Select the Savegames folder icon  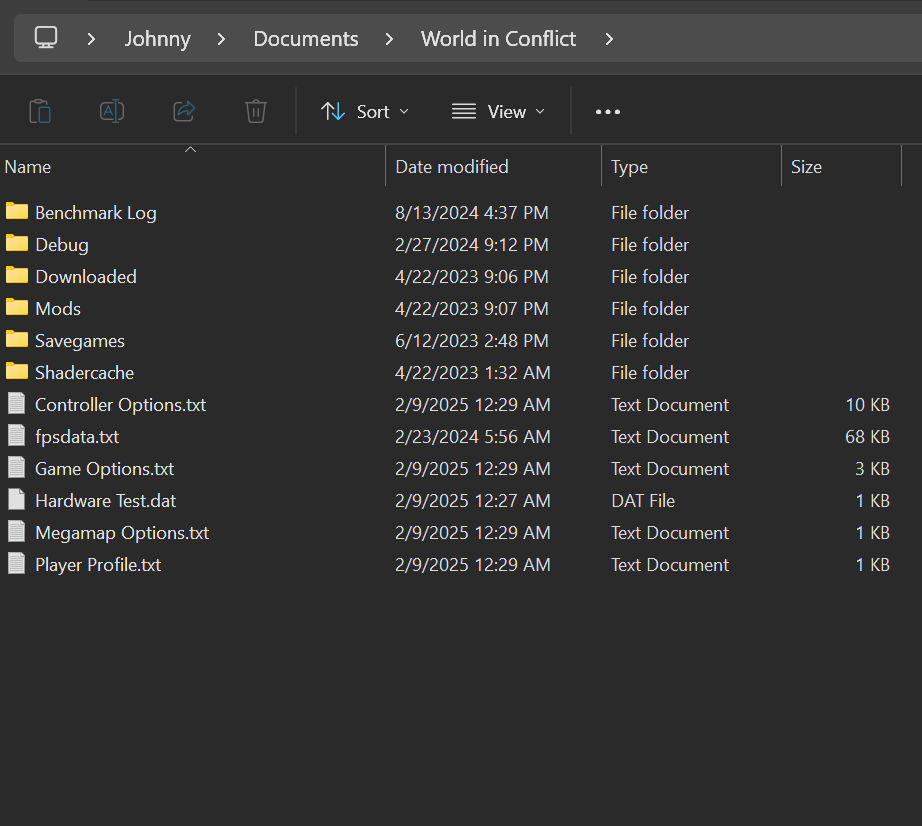coord(17,339)
